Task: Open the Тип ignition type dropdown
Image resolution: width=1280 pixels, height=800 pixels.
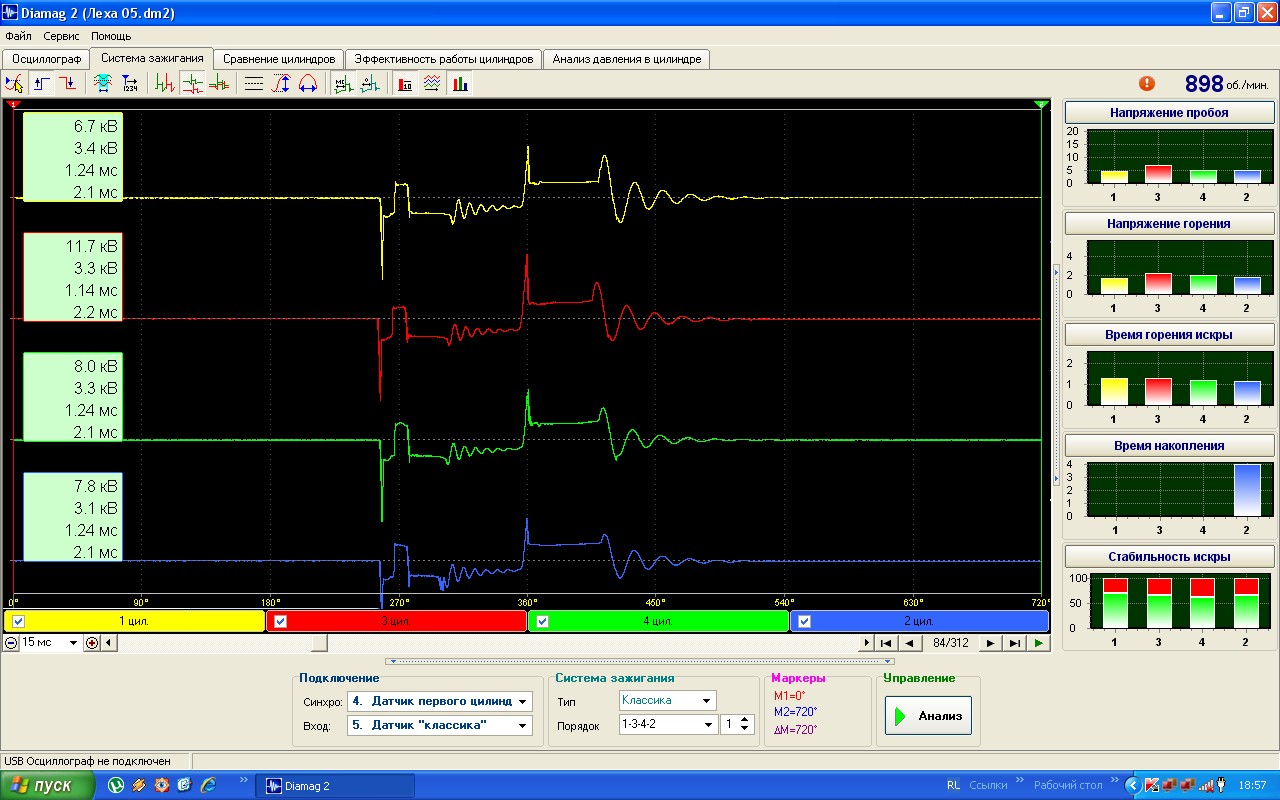Action: [708, 701]
